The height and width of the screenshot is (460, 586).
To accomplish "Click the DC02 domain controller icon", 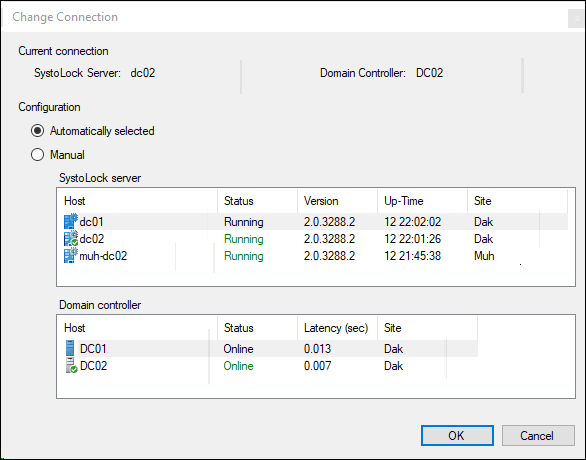I will tap(71, 365).
